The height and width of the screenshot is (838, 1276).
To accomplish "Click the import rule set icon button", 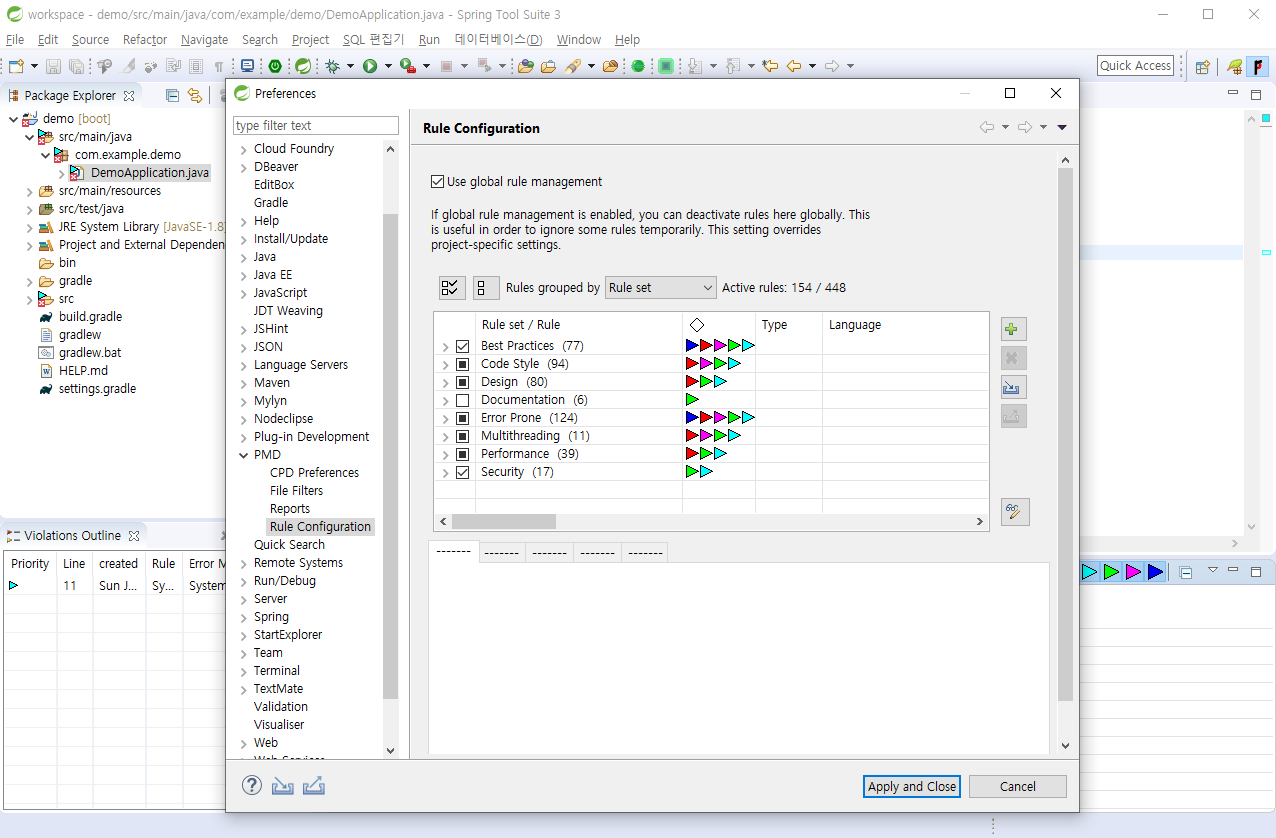I will pyautogui.click(x=1014, y=388).
